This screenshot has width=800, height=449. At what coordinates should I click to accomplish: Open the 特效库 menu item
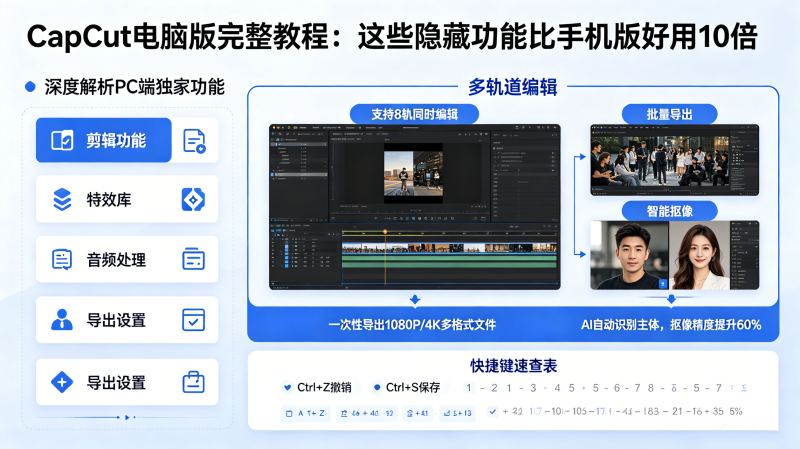[127, 199]
